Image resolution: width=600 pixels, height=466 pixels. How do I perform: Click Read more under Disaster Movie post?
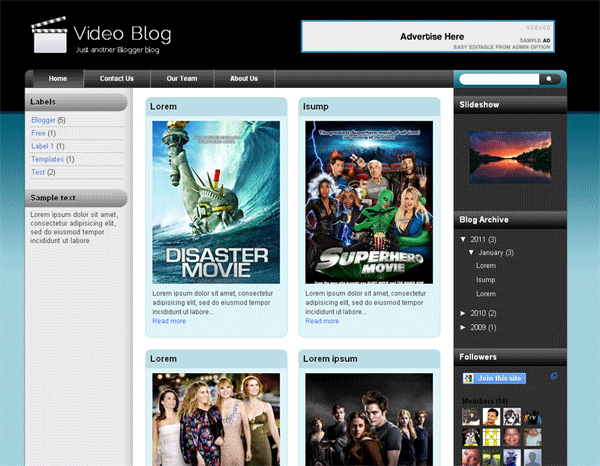169,321
